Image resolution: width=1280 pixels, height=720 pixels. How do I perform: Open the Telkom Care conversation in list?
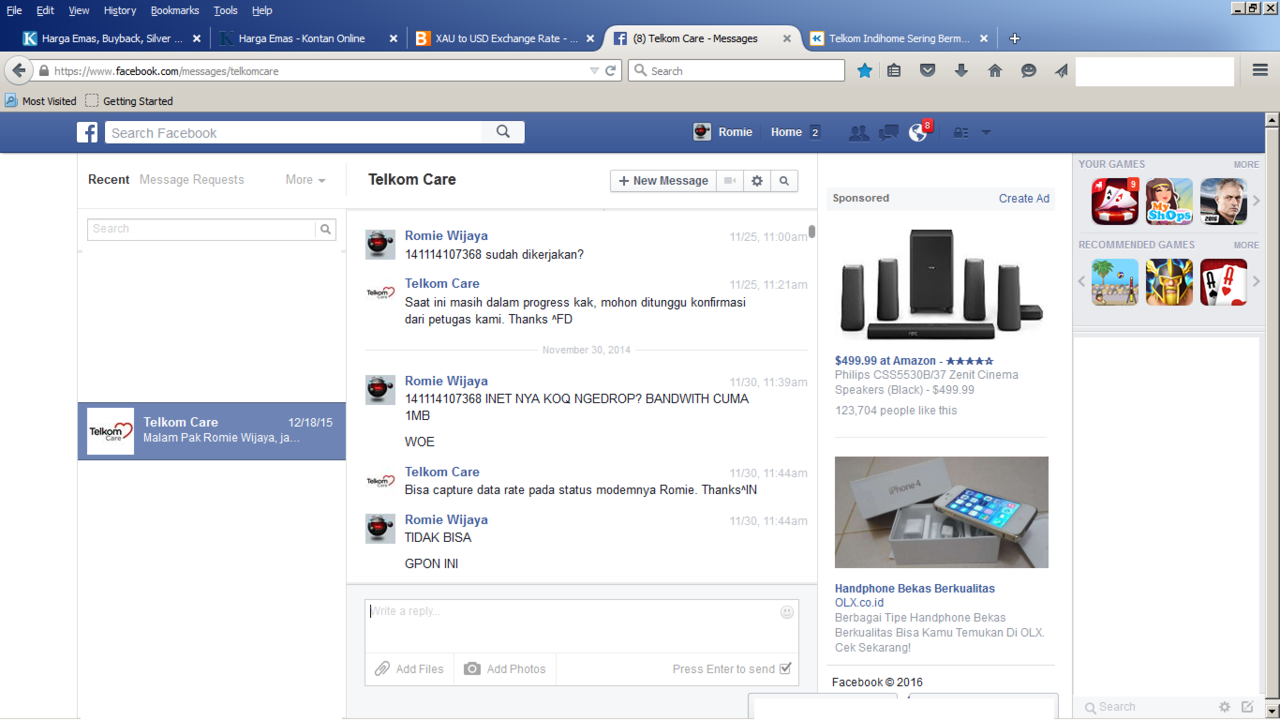pos(212,431)
